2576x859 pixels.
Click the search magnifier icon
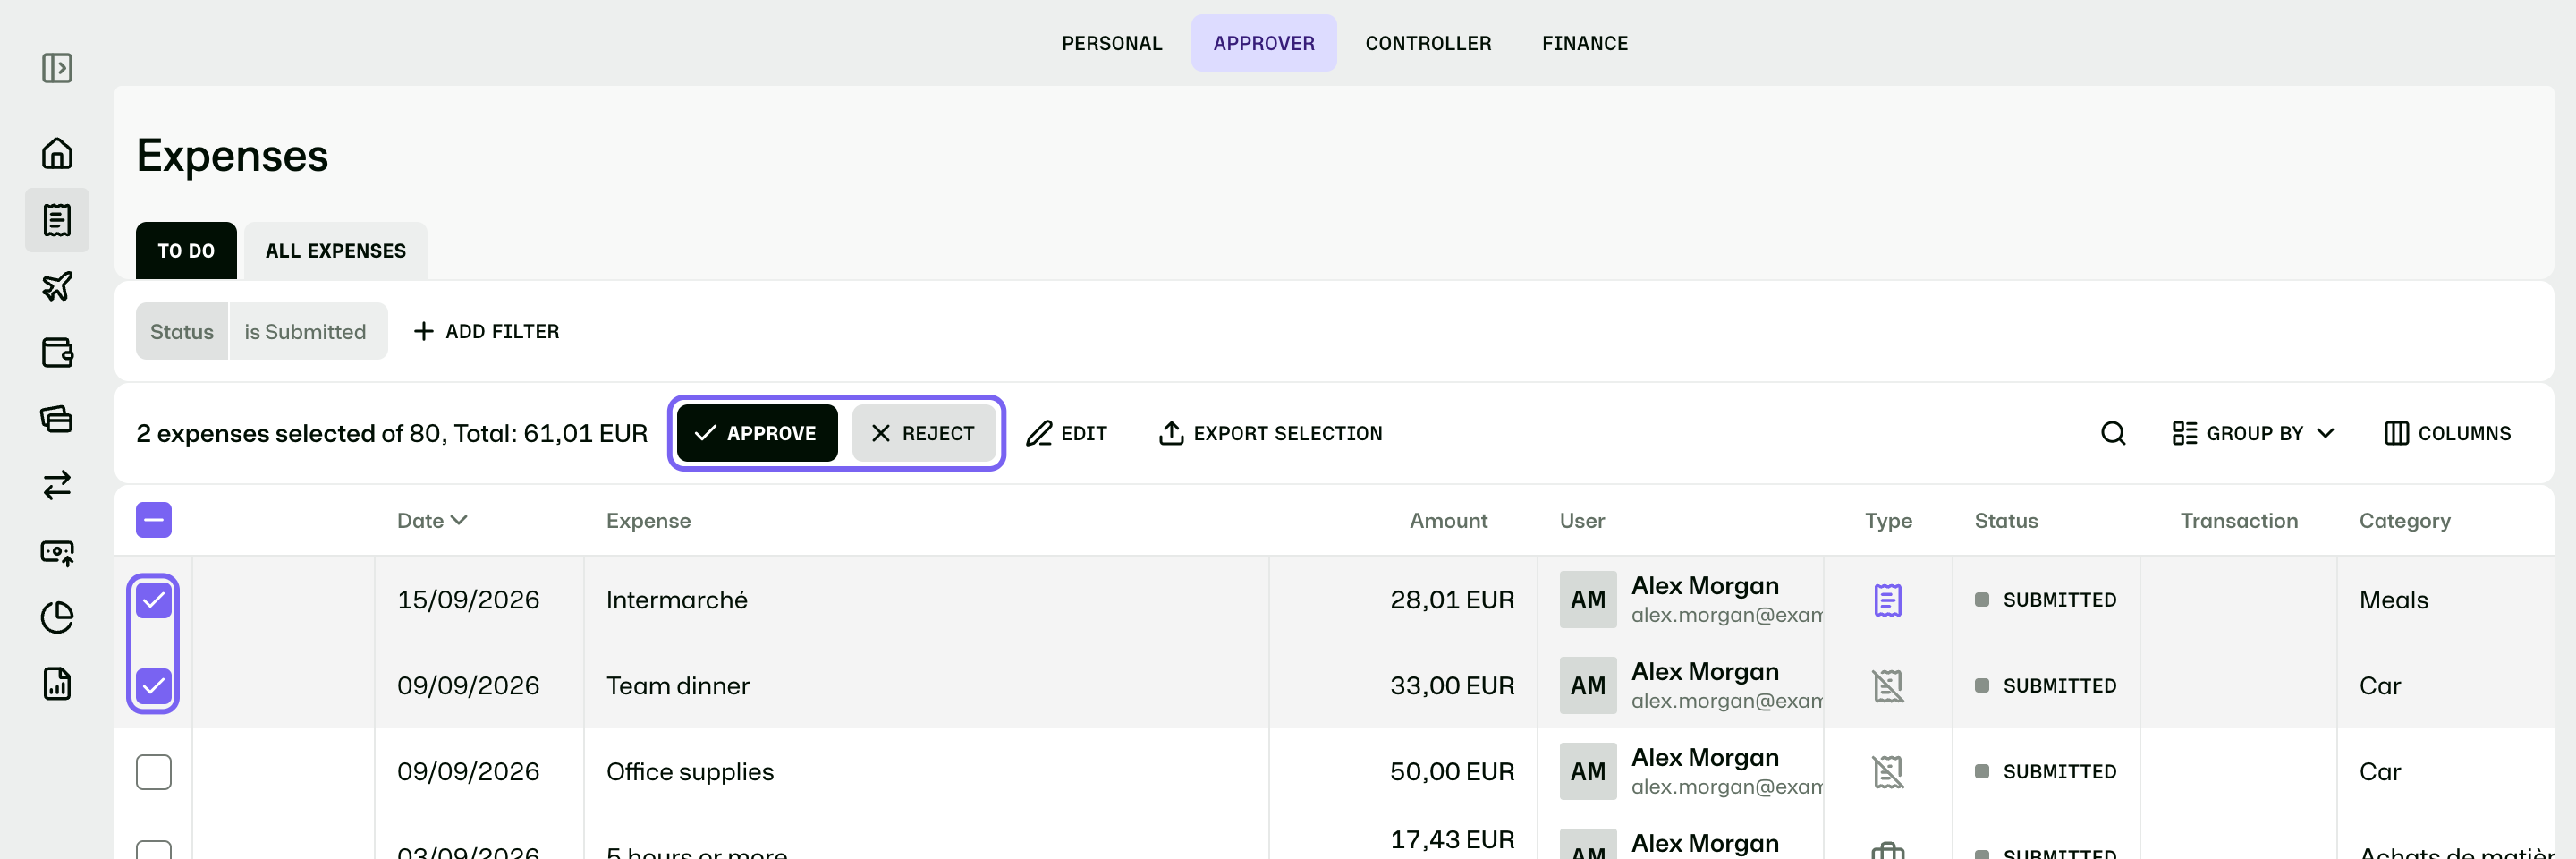point(2113,433)
